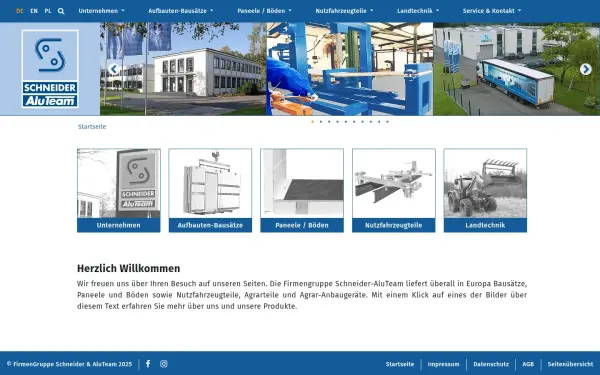Select the second slider dot indicator
Viewport: 600px width, 375px height.
[x=321, y=122]
